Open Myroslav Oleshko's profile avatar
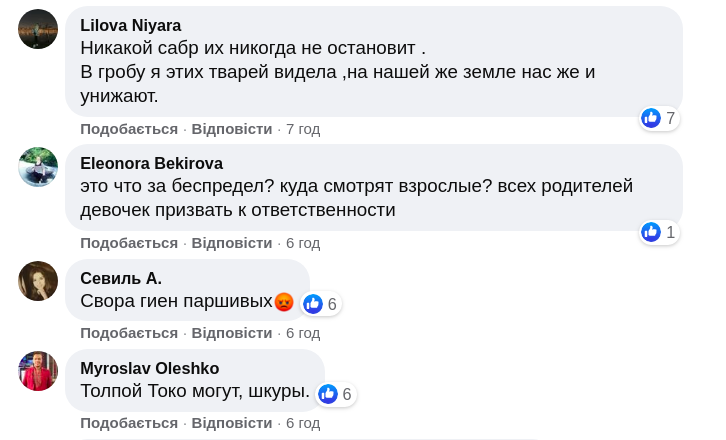726x440 pixels. pyautogui.click(x=38, y=371)
